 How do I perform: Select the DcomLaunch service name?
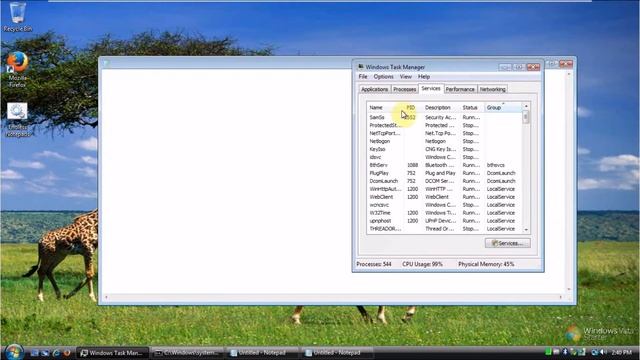tap(384, 181)
